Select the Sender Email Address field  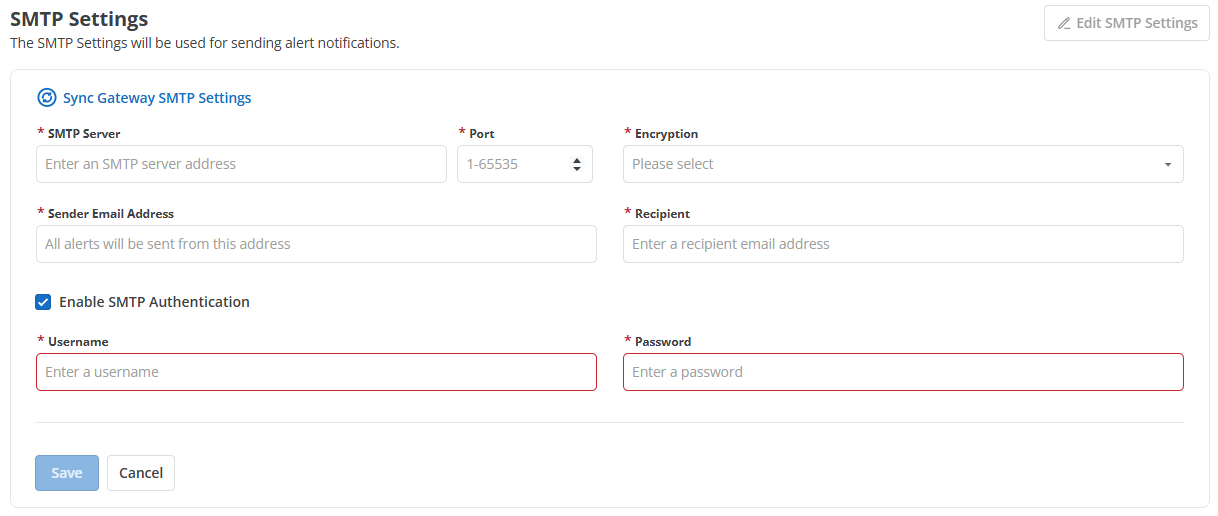tap(316, 244)
